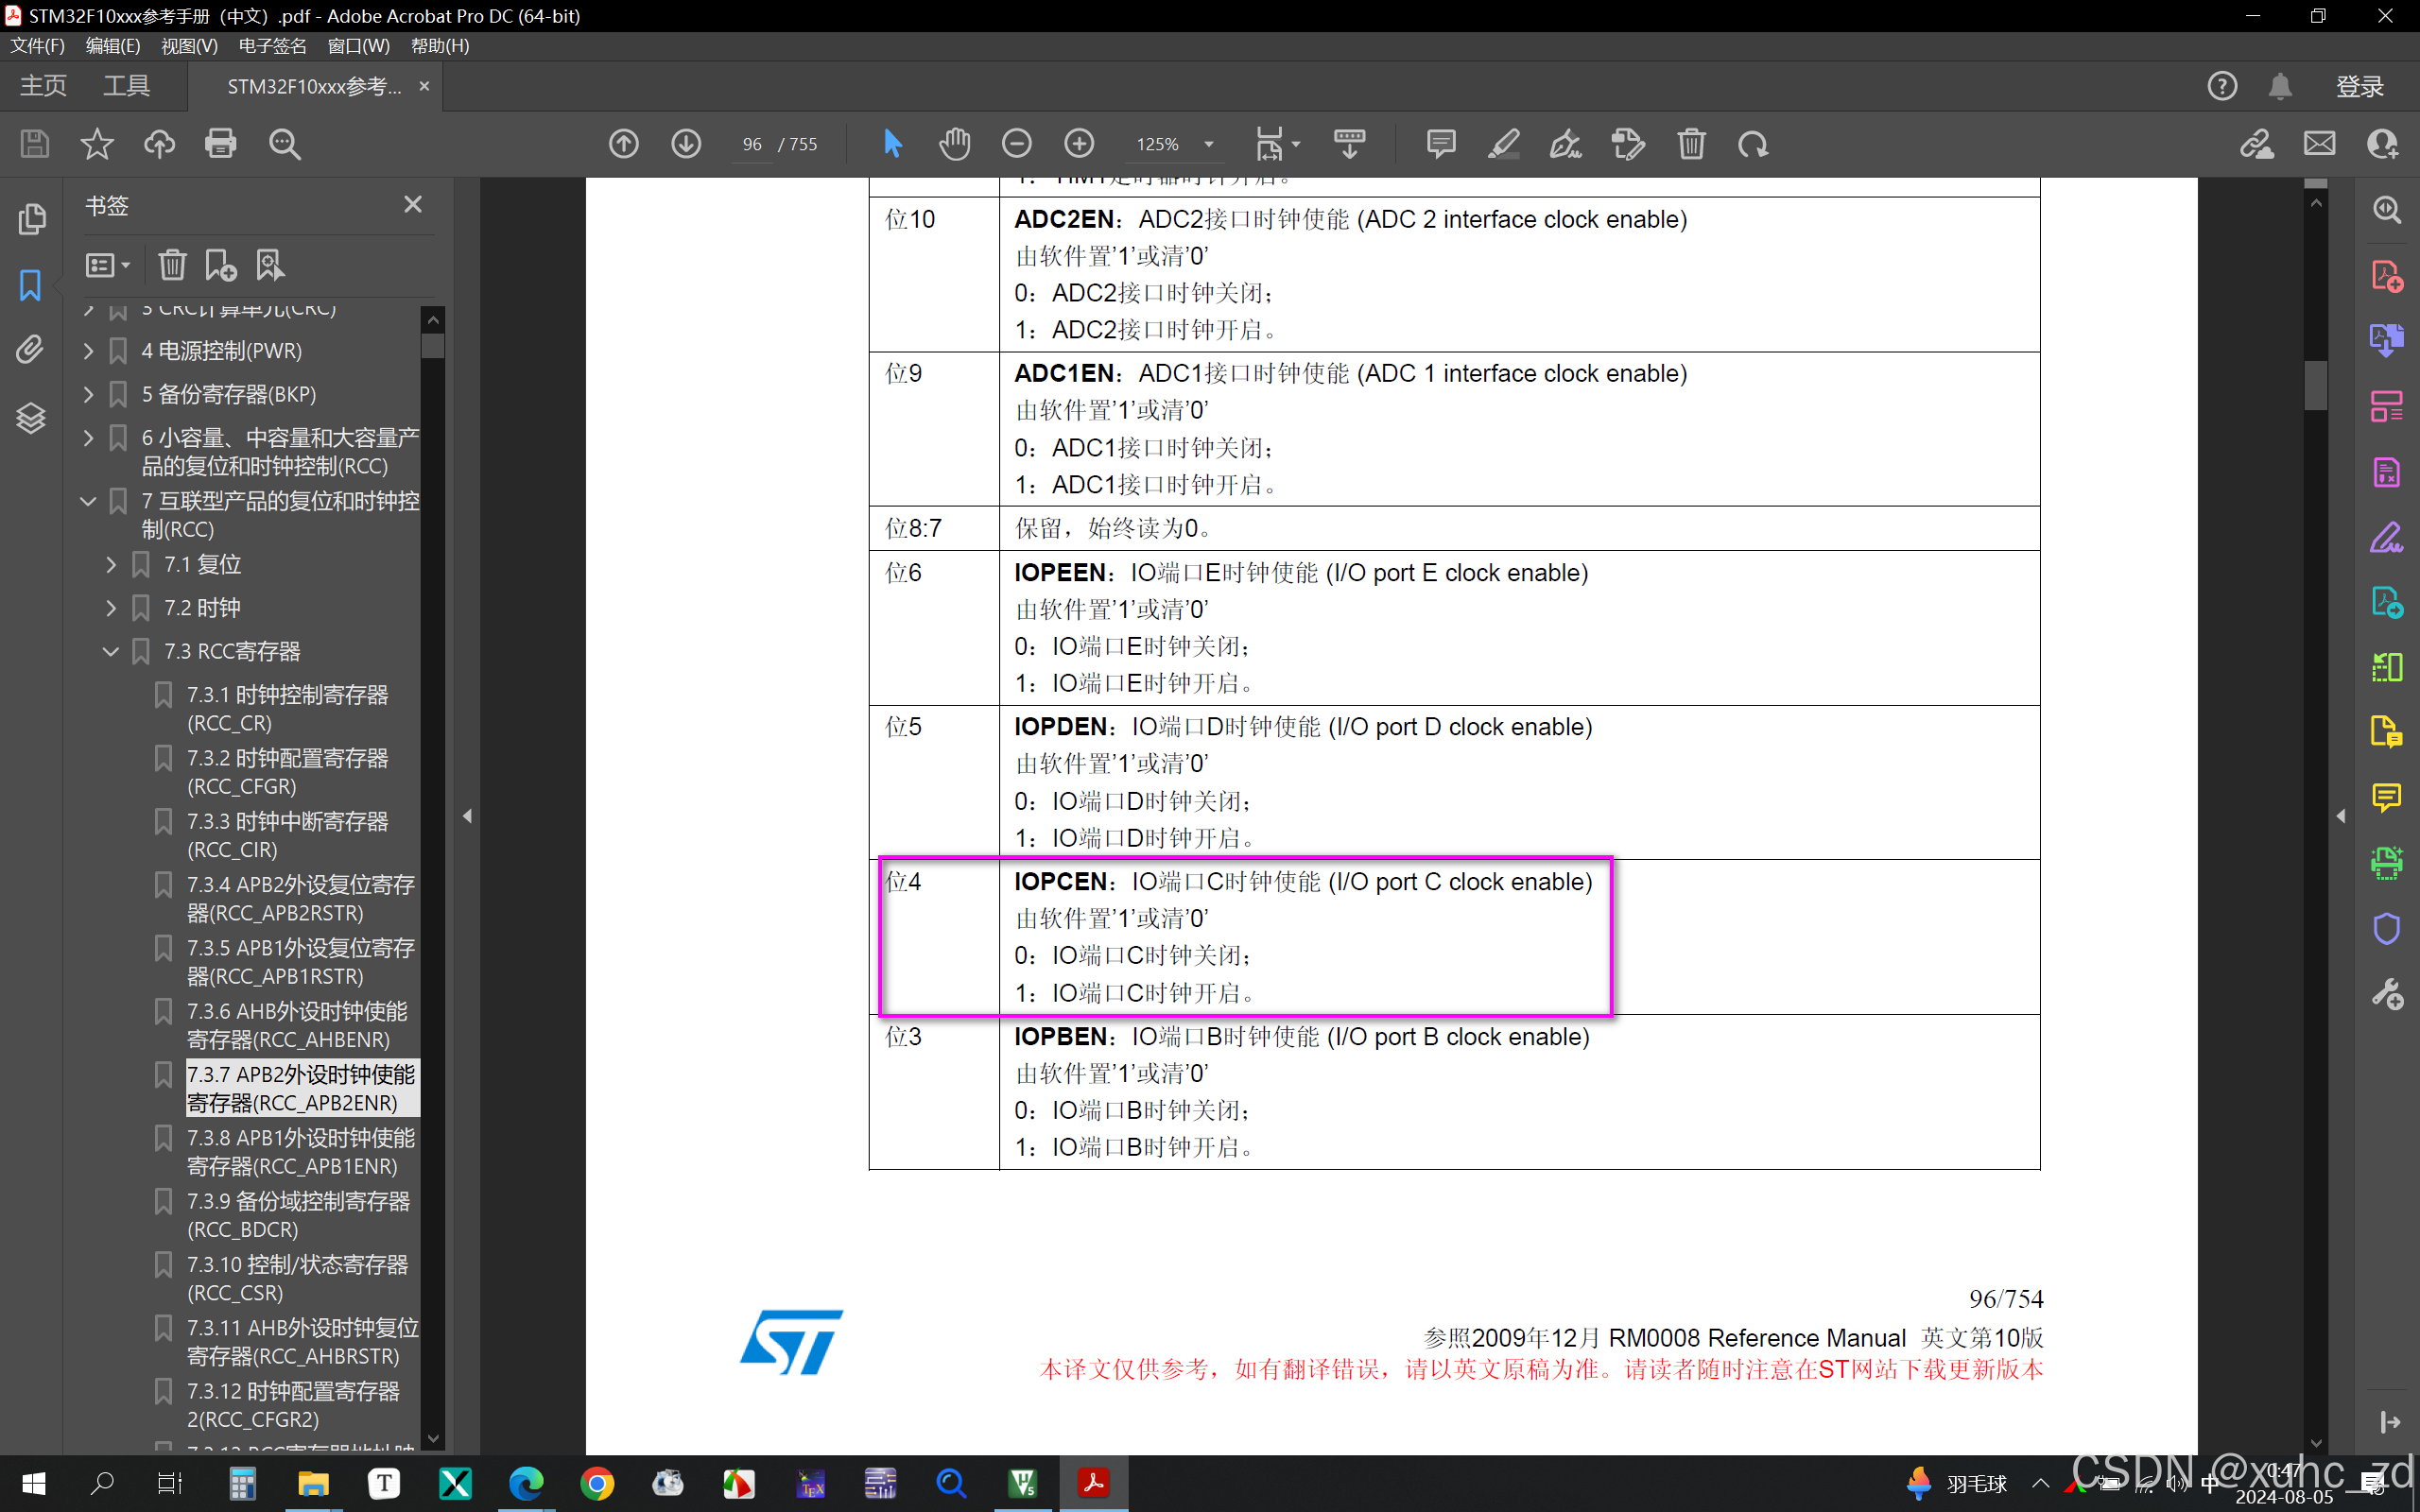
Task: Toggle the bookmarks panel icon
Action: pos(31,285)
